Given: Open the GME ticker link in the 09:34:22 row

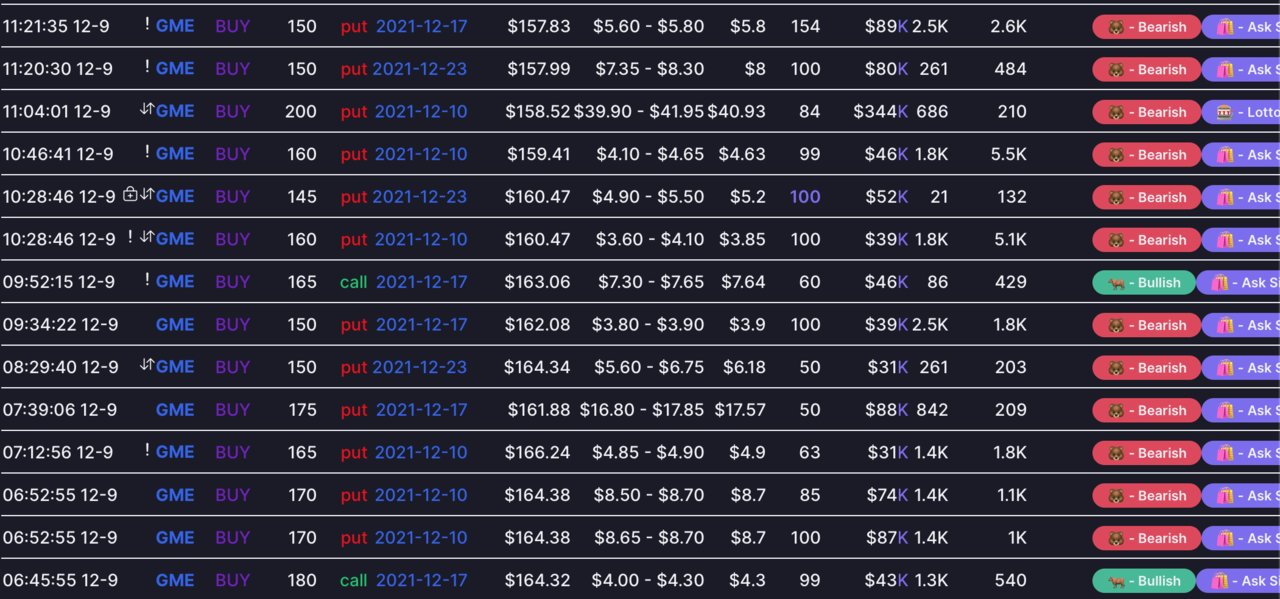Looking at the screenshot, I should 175,324.
